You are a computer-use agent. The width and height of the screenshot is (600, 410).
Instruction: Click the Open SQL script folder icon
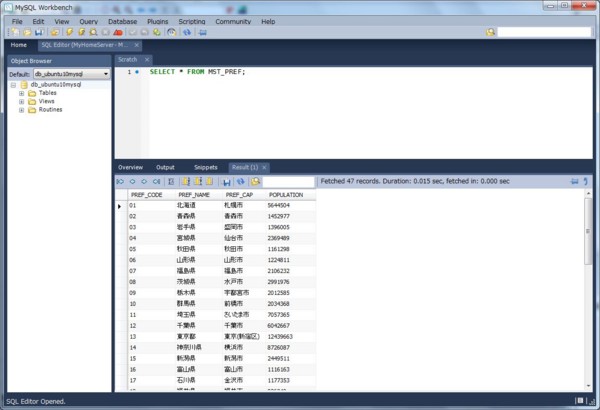tap(27, 33)
